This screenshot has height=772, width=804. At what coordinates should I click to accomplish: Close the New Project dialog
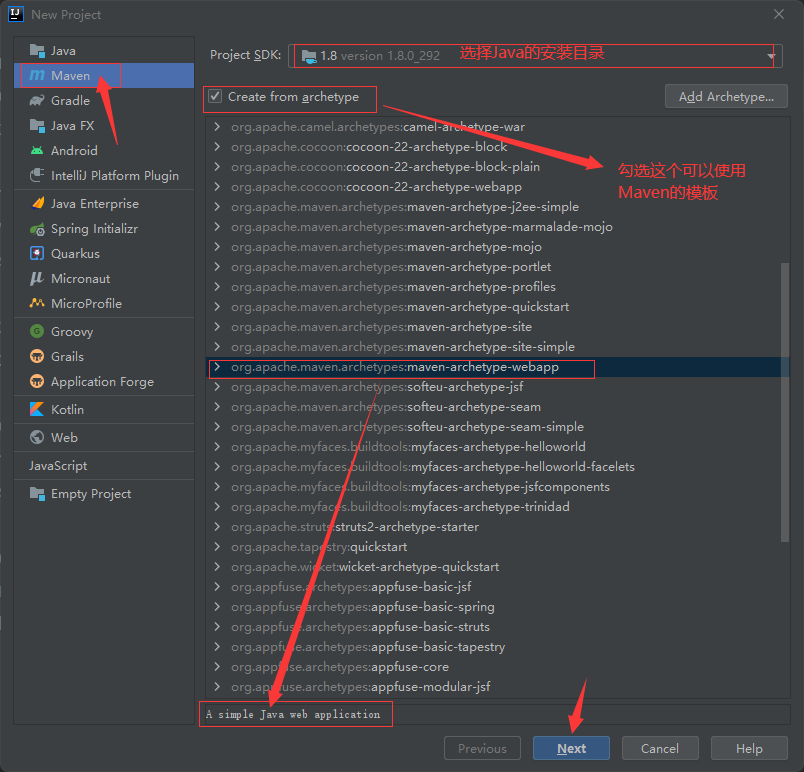(778, 14)
